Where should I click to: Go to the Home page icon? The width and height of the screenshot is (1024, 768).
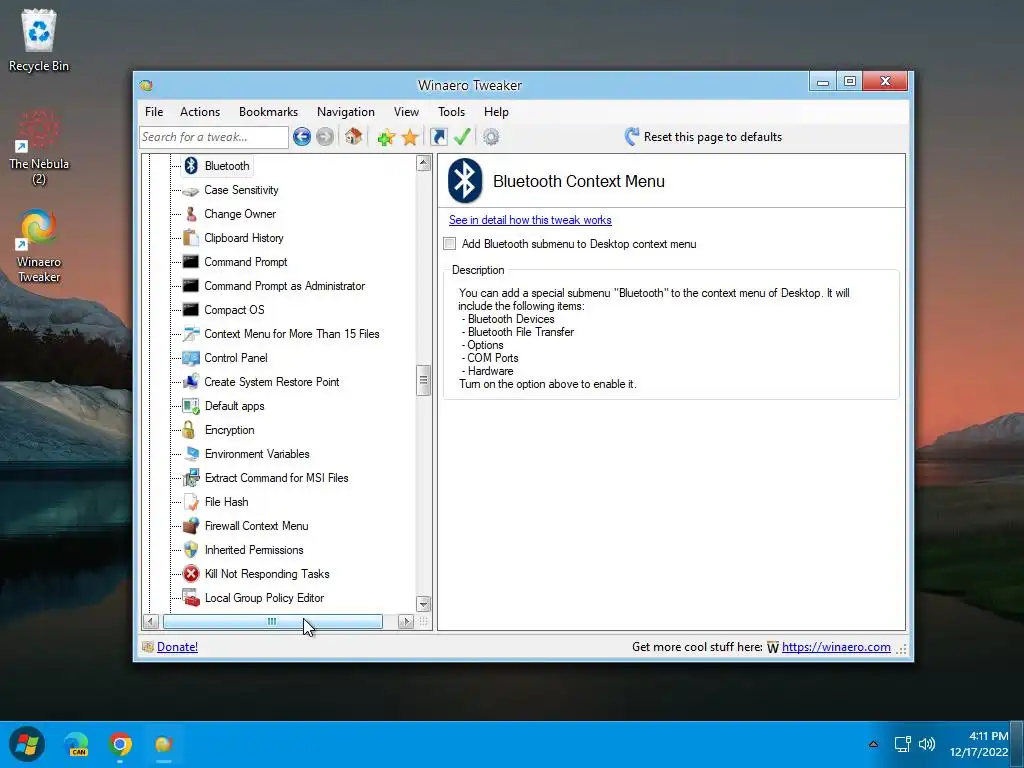pos(353,136)
